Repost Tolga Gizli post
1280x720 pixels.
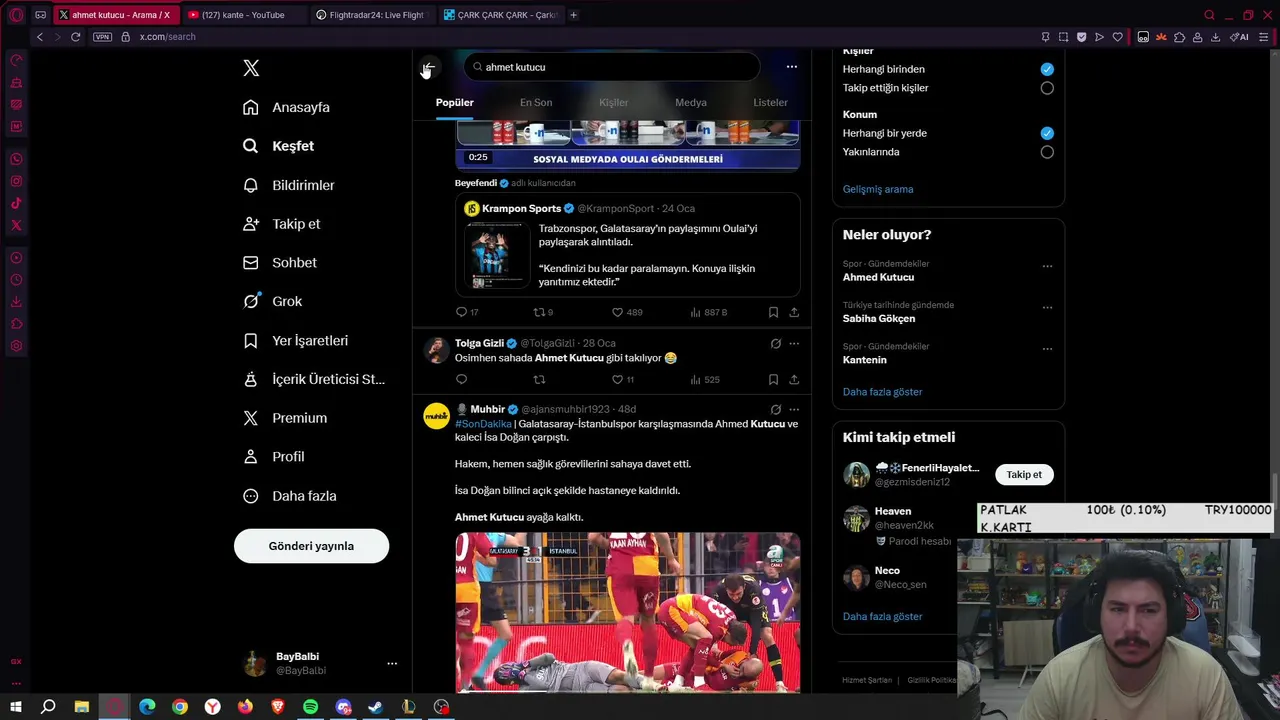pyautogui.click(x=539, y=379)
